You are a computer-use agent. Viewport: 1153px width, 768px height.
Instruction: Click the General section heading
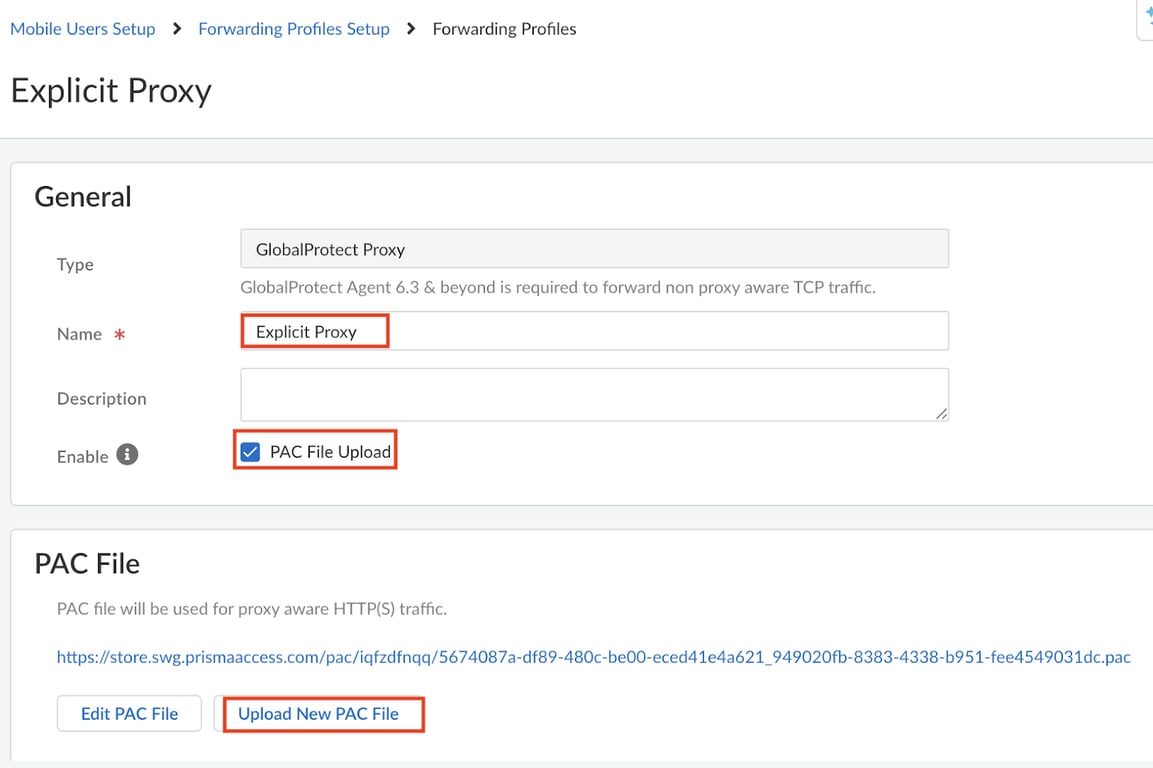pos(83,196)
